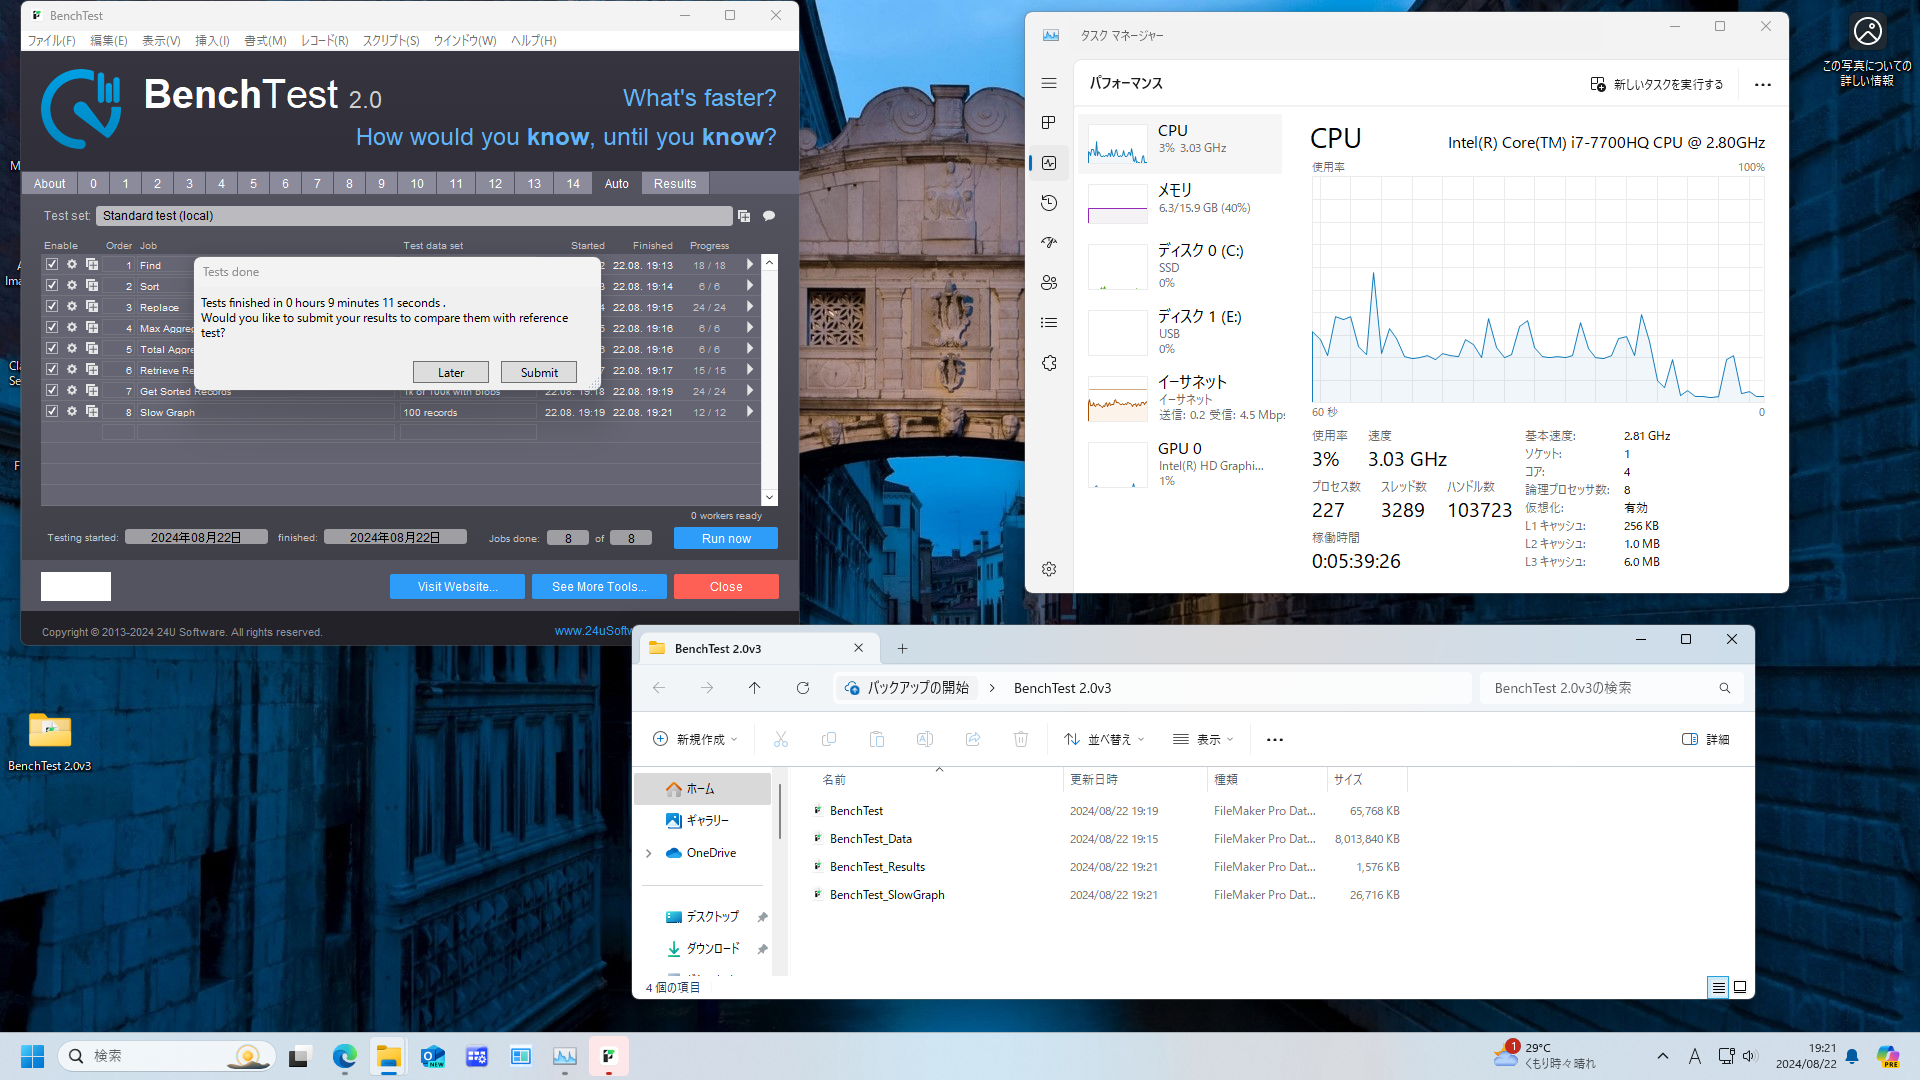The height and width of the screenshot is (1080, 1920).
Task: Open Explorer more options ellipsis menu
Action: point(1274,739)
